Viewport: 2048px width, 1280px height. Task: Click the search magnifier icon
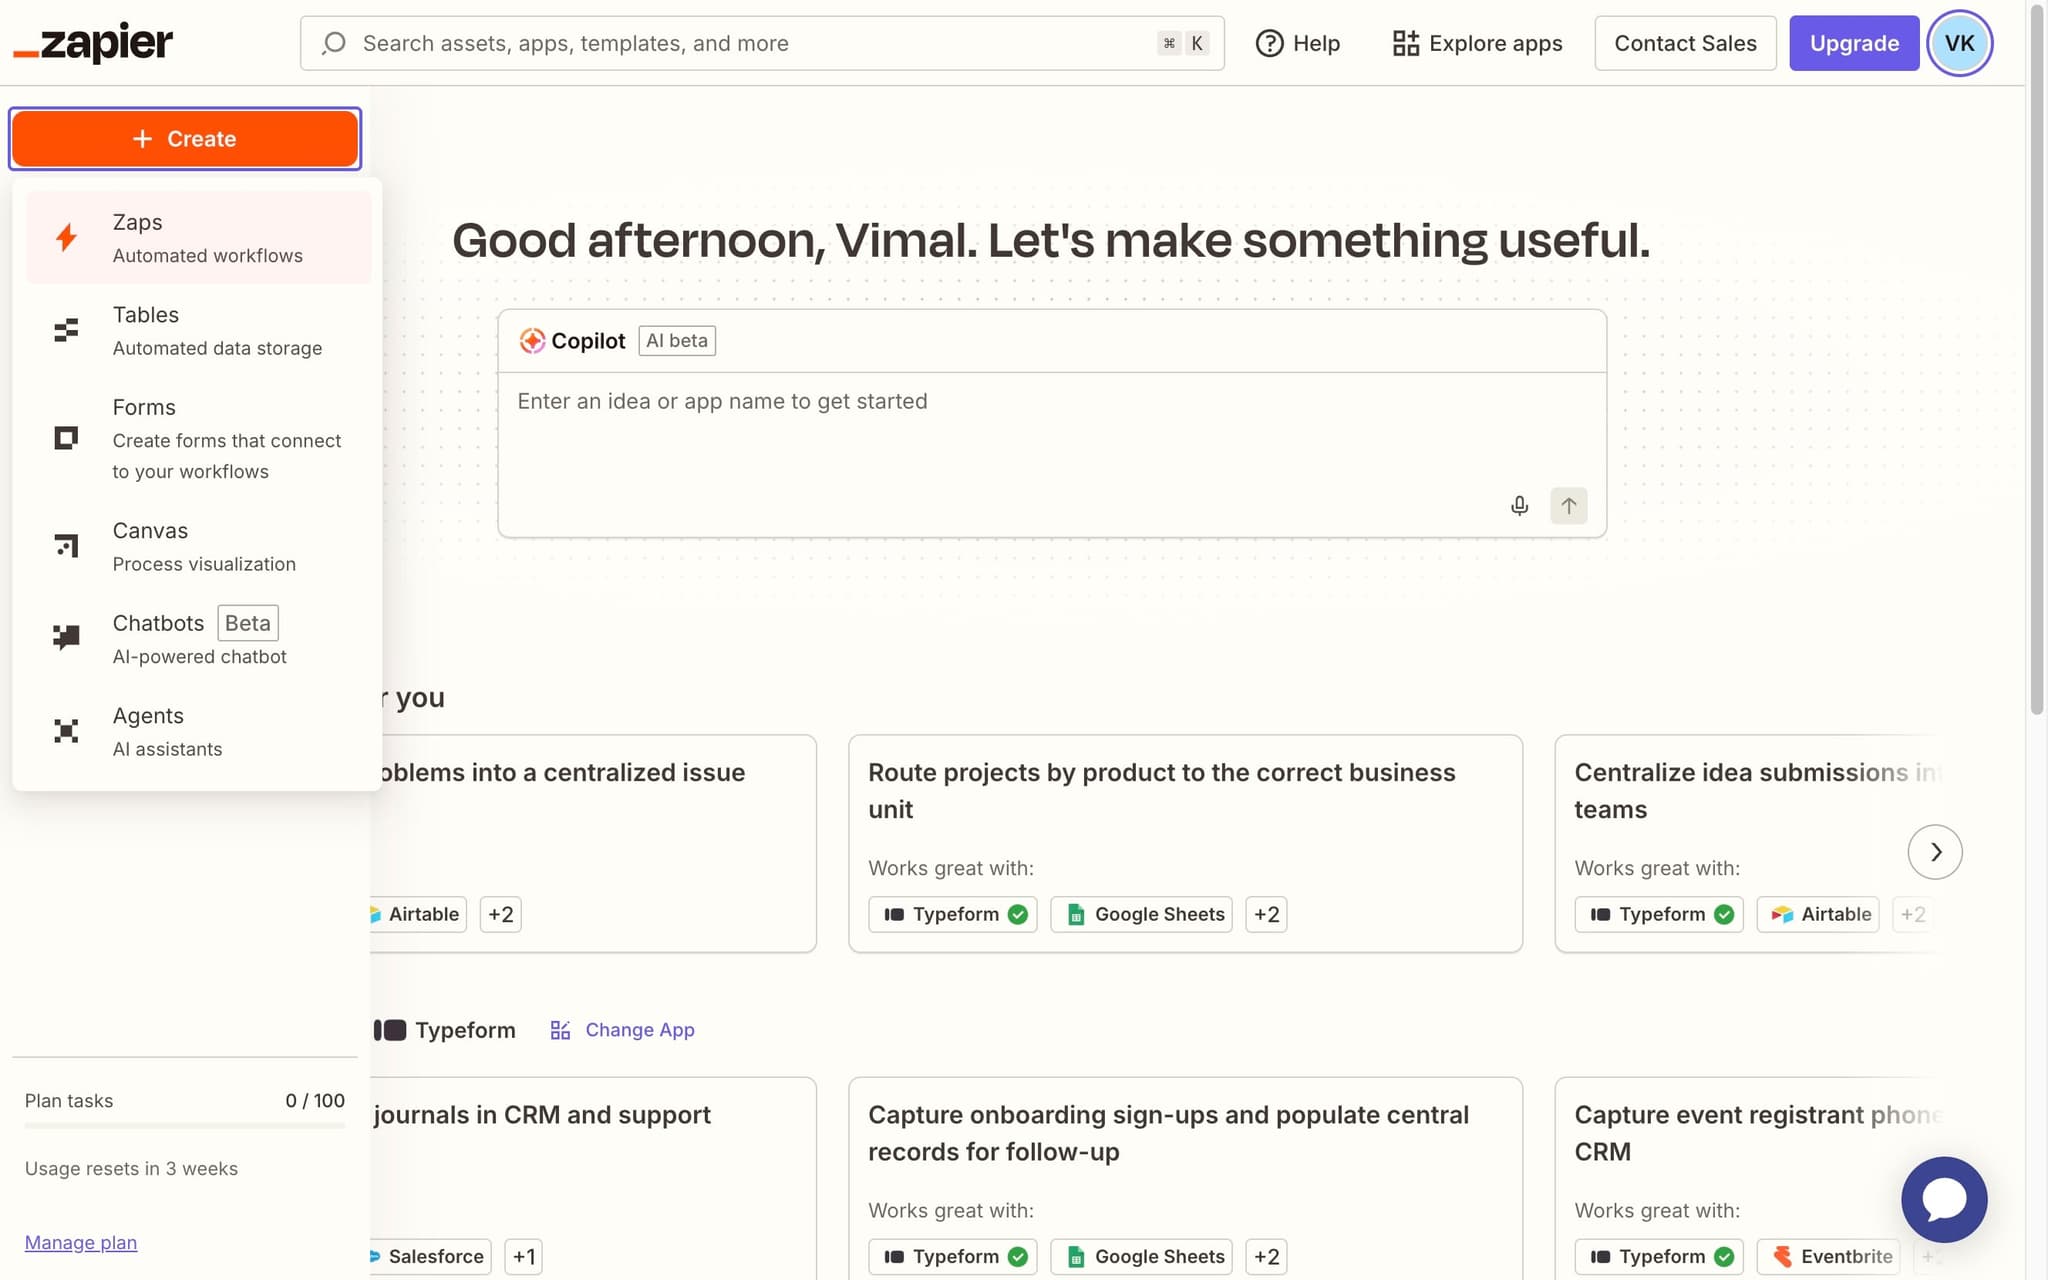point(335,43)
